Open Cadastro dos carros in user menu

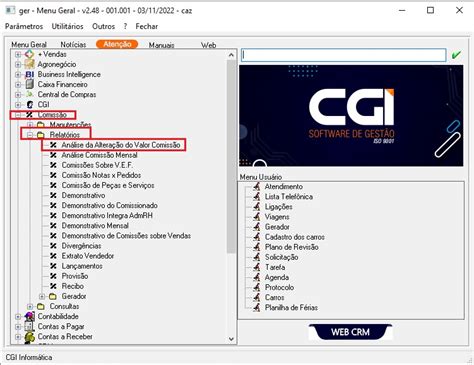coord(295,237)
